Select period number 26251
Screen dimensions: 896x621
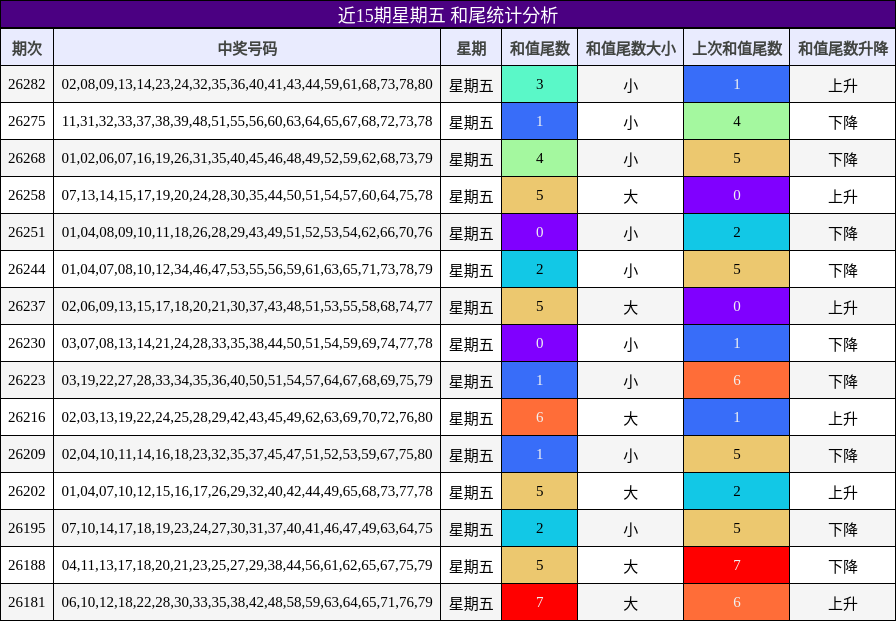[x=27, y=233]
